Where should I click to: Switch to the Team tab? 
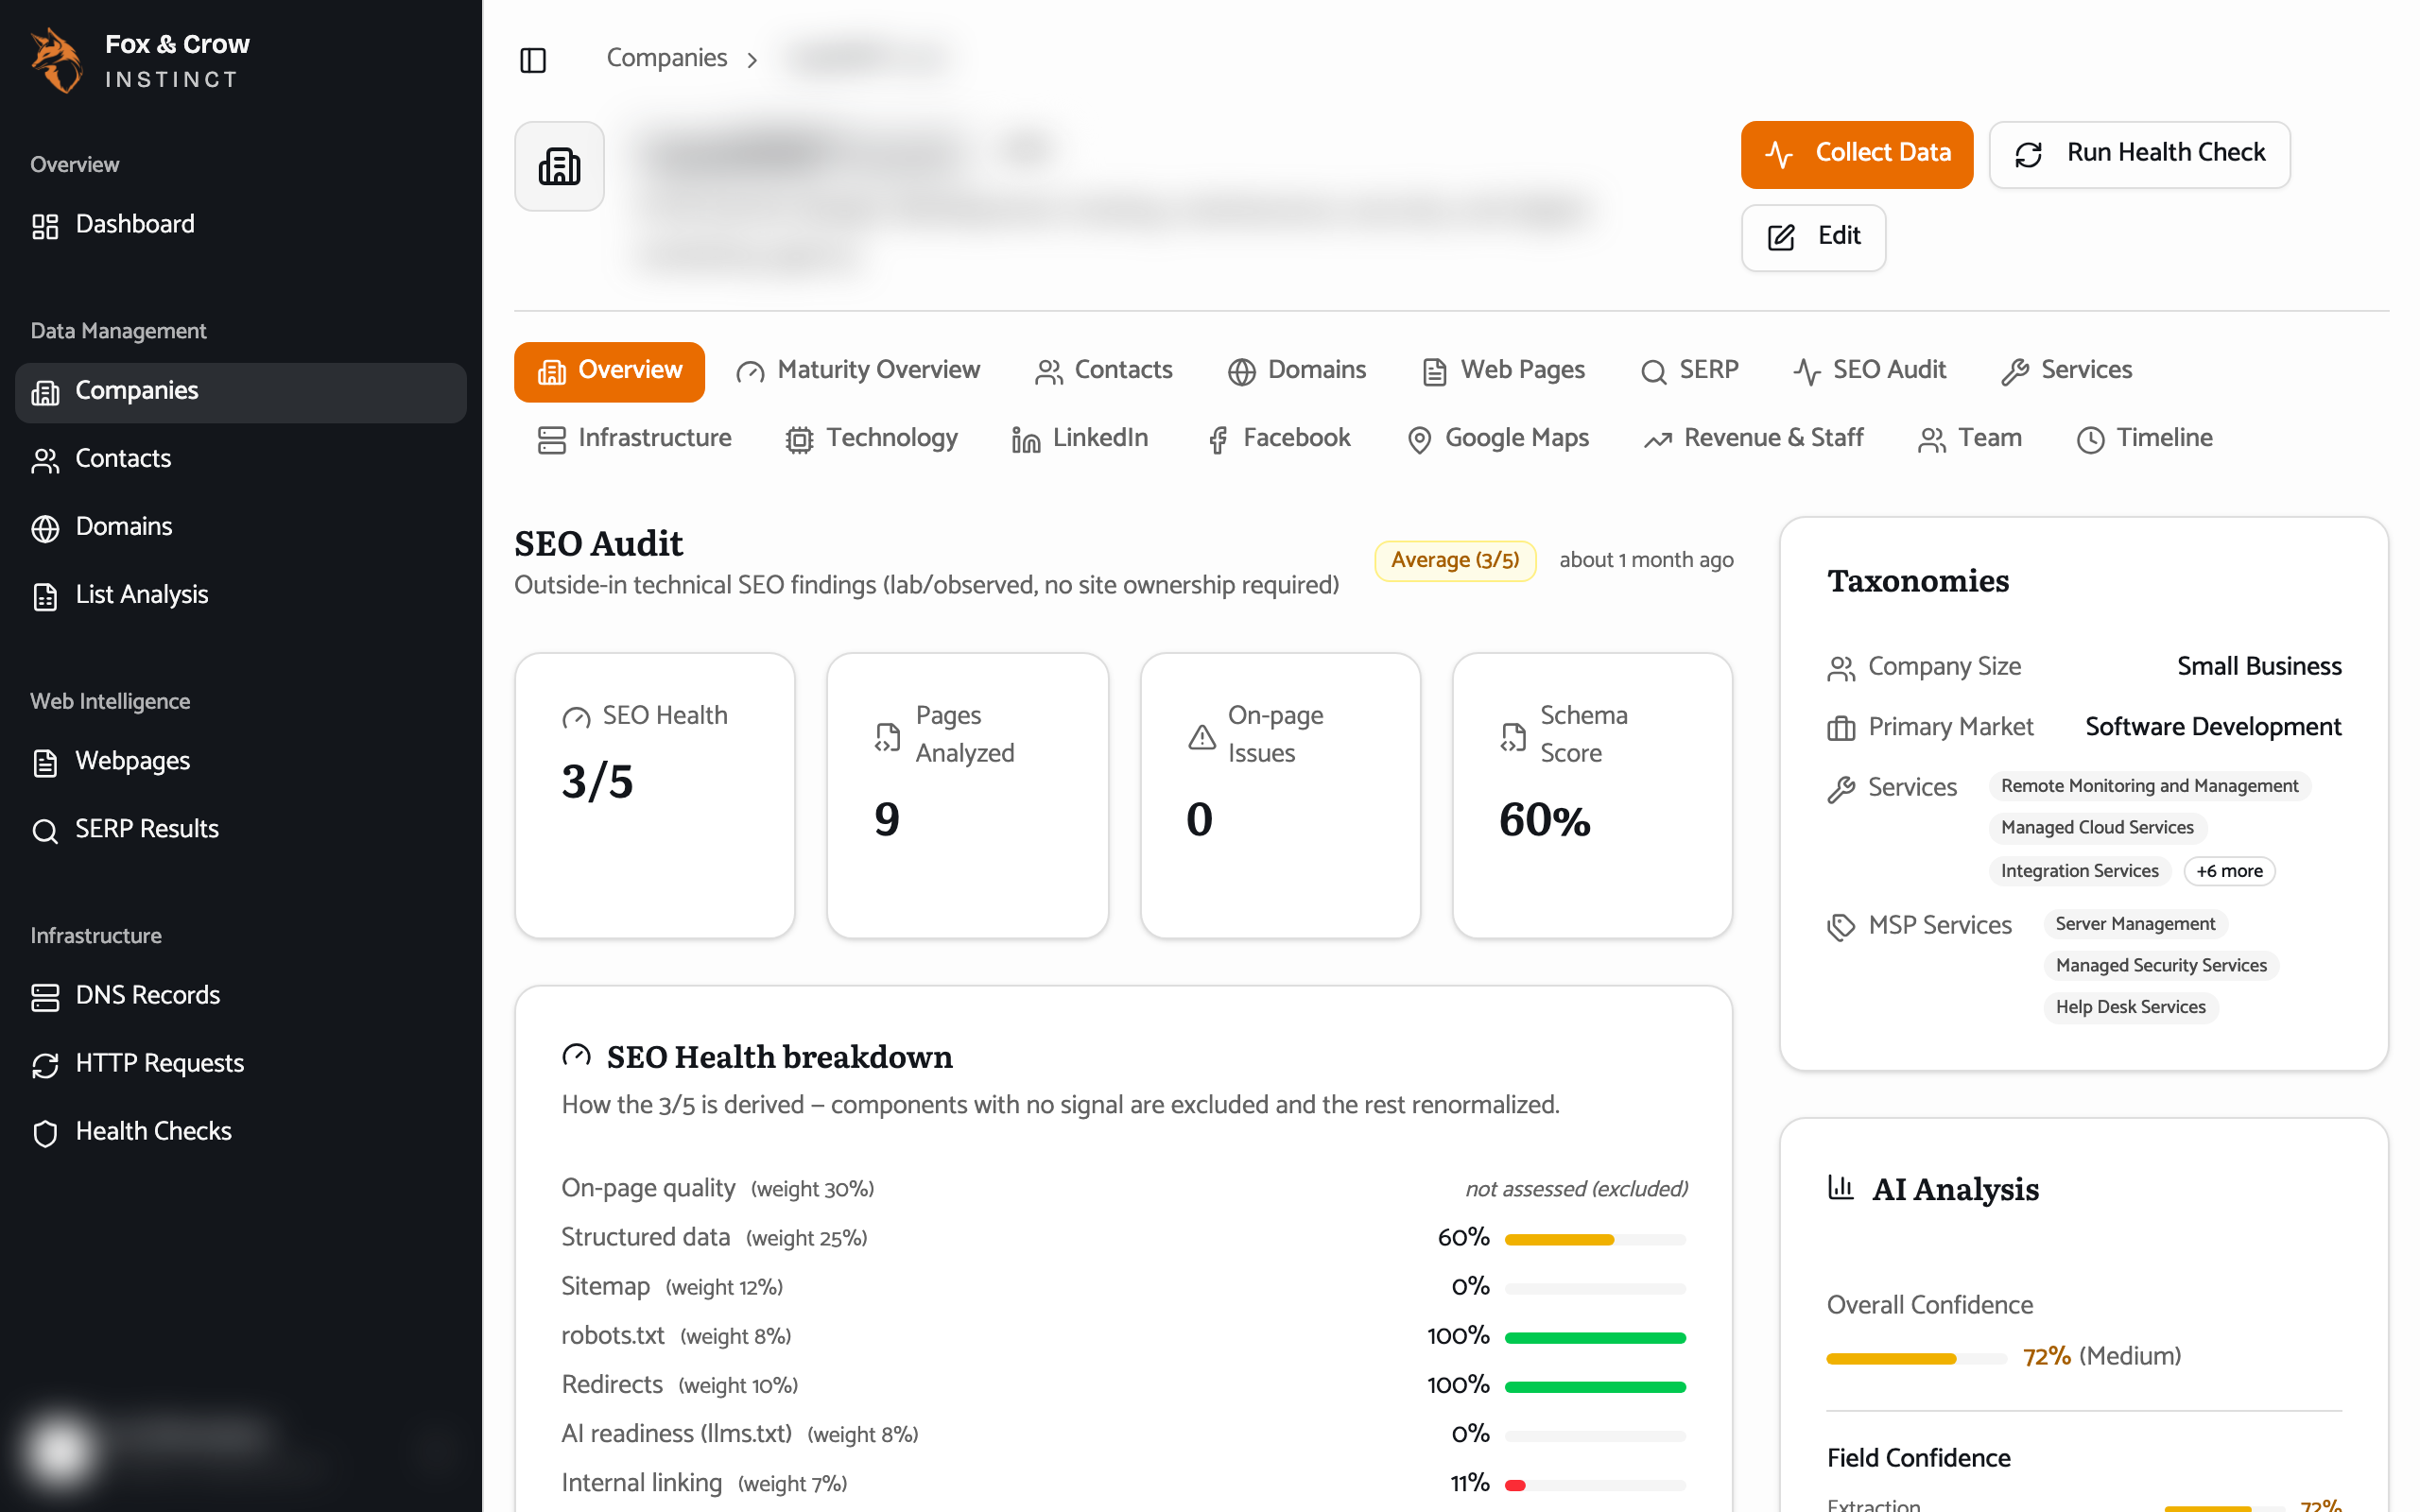(x=1970, y=440)
